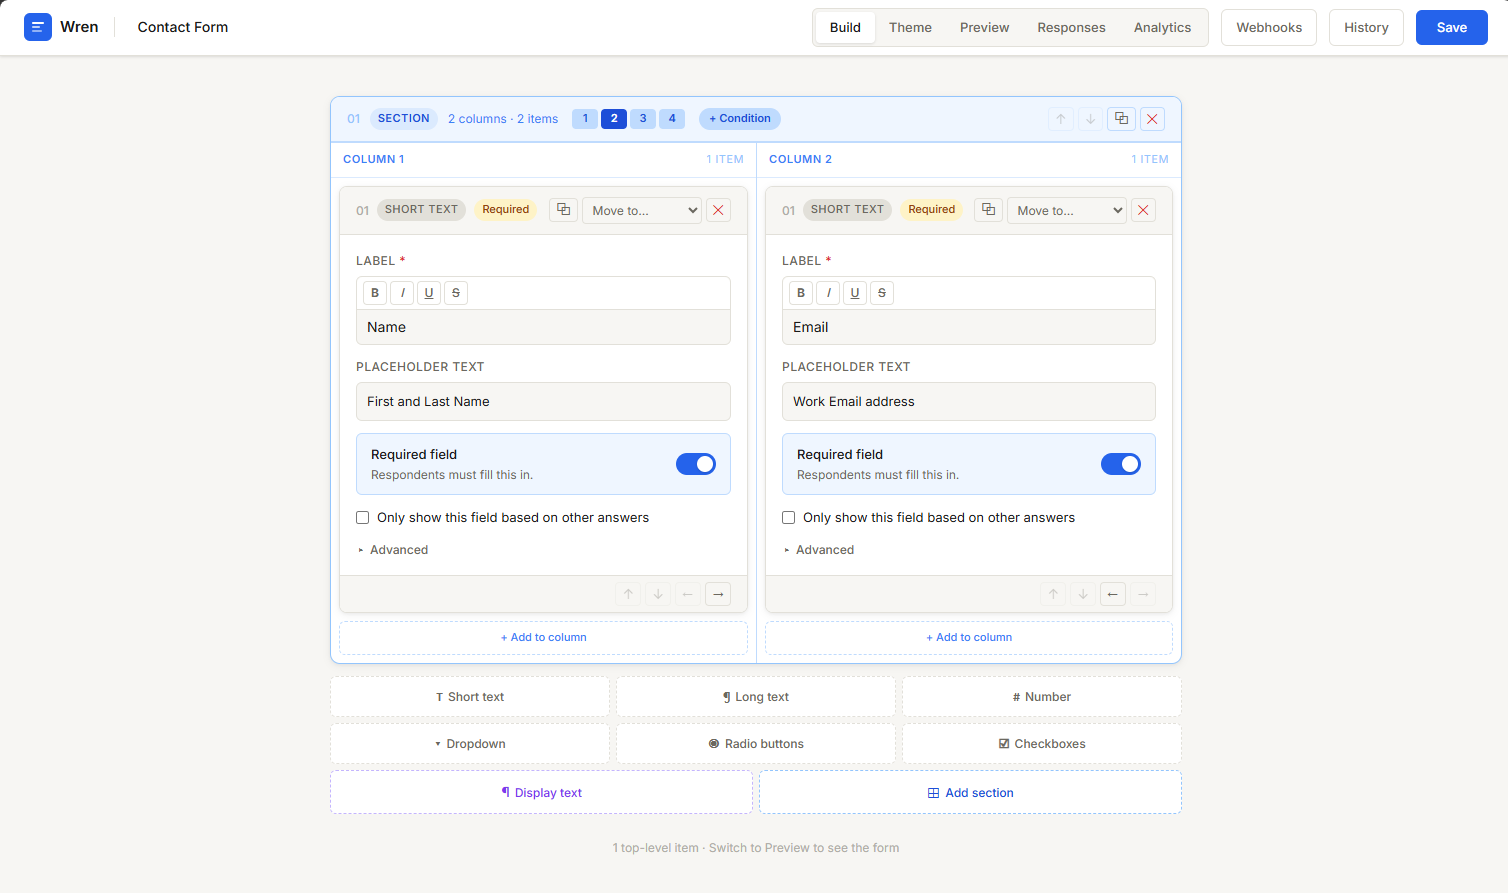Open Move to dropdown in Column 2
The height and width of the screenshot is (893, 1508).
coord(1067,210)
